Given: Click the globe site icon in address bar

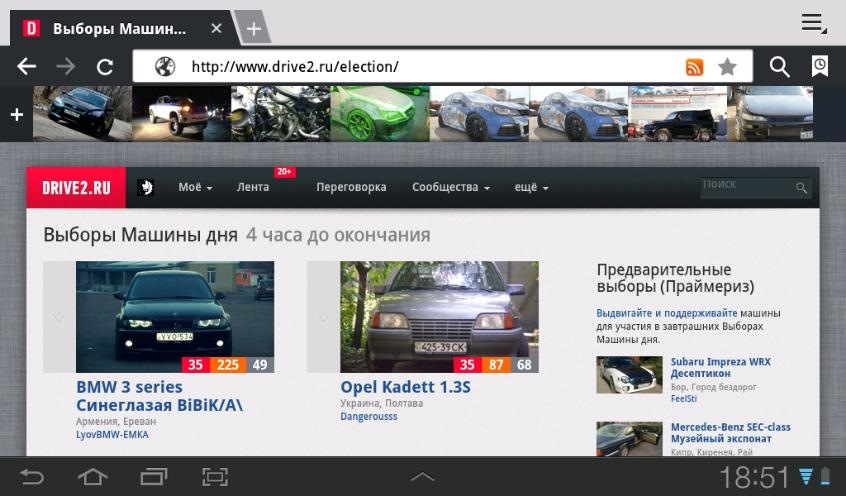Looking at the screenshot, I should [x=165, y=67].
